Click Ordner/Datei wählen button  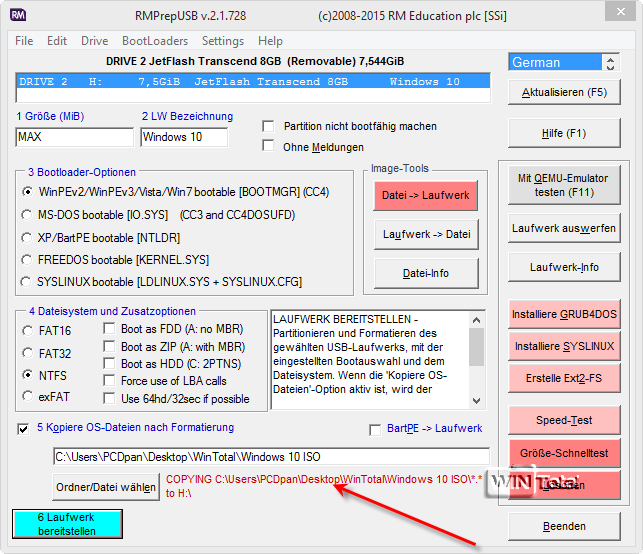coord(106,487)
